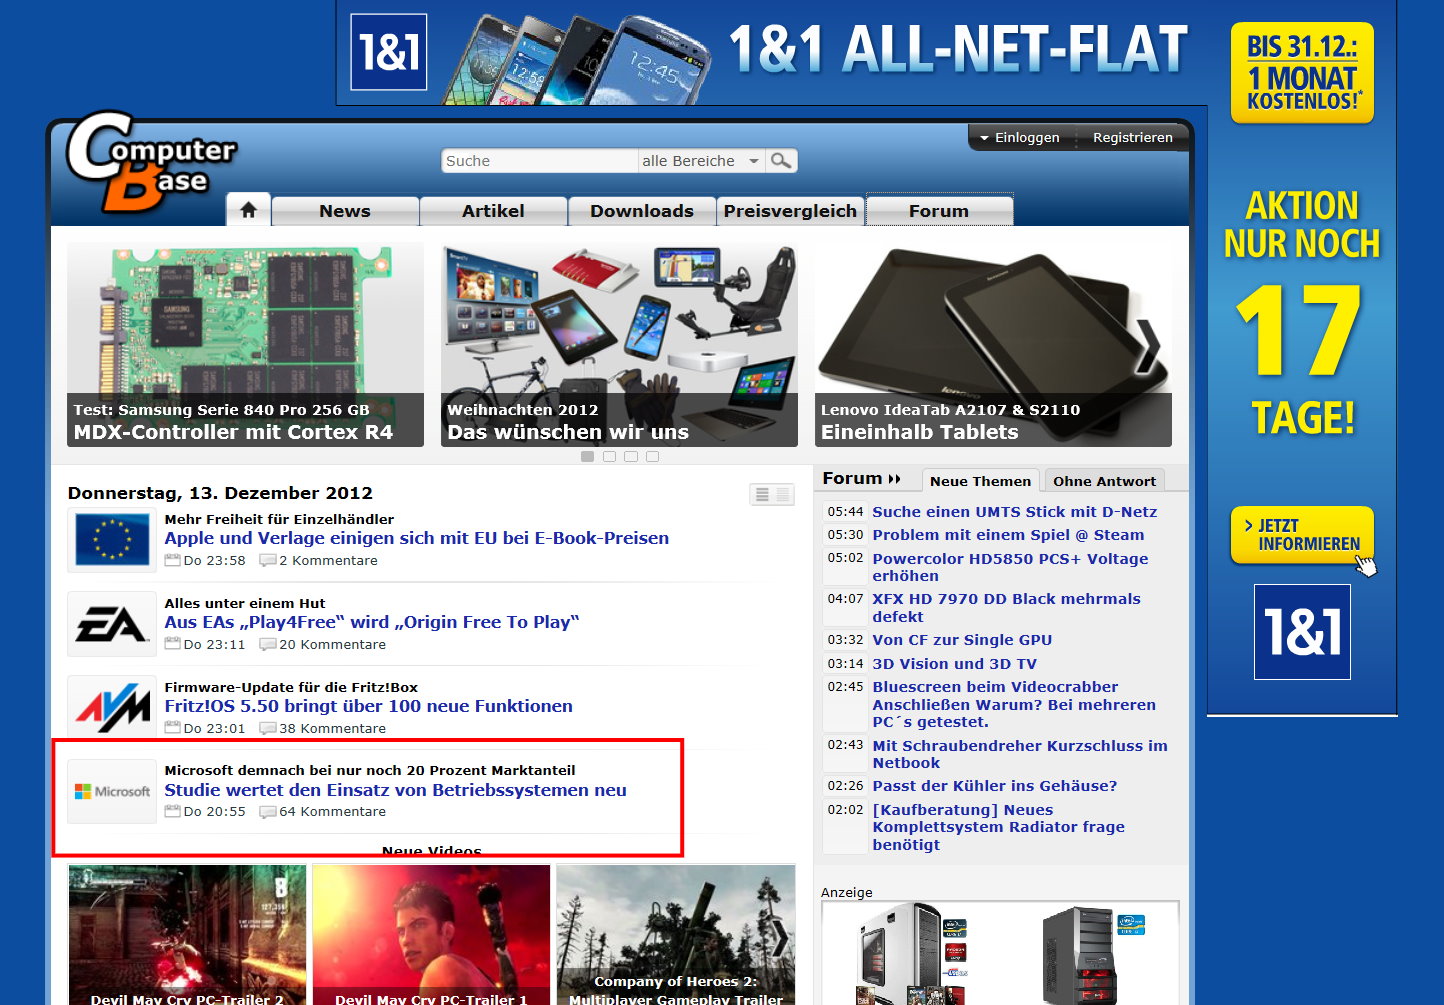The width and height of the screenshot is (1444, 1005).
Task: Open Samsung Serie 840 Pro teaser image
Action: 245,344
